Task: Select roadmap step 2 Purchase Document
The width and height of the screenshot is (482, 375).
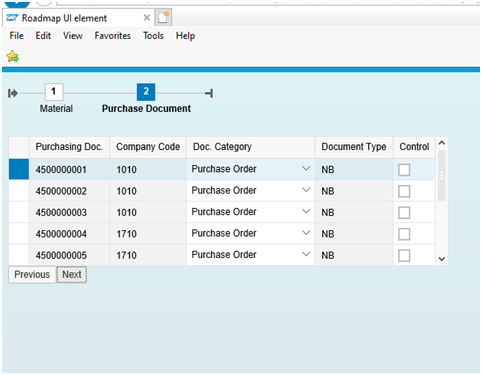Action: (x=146, y=92)
